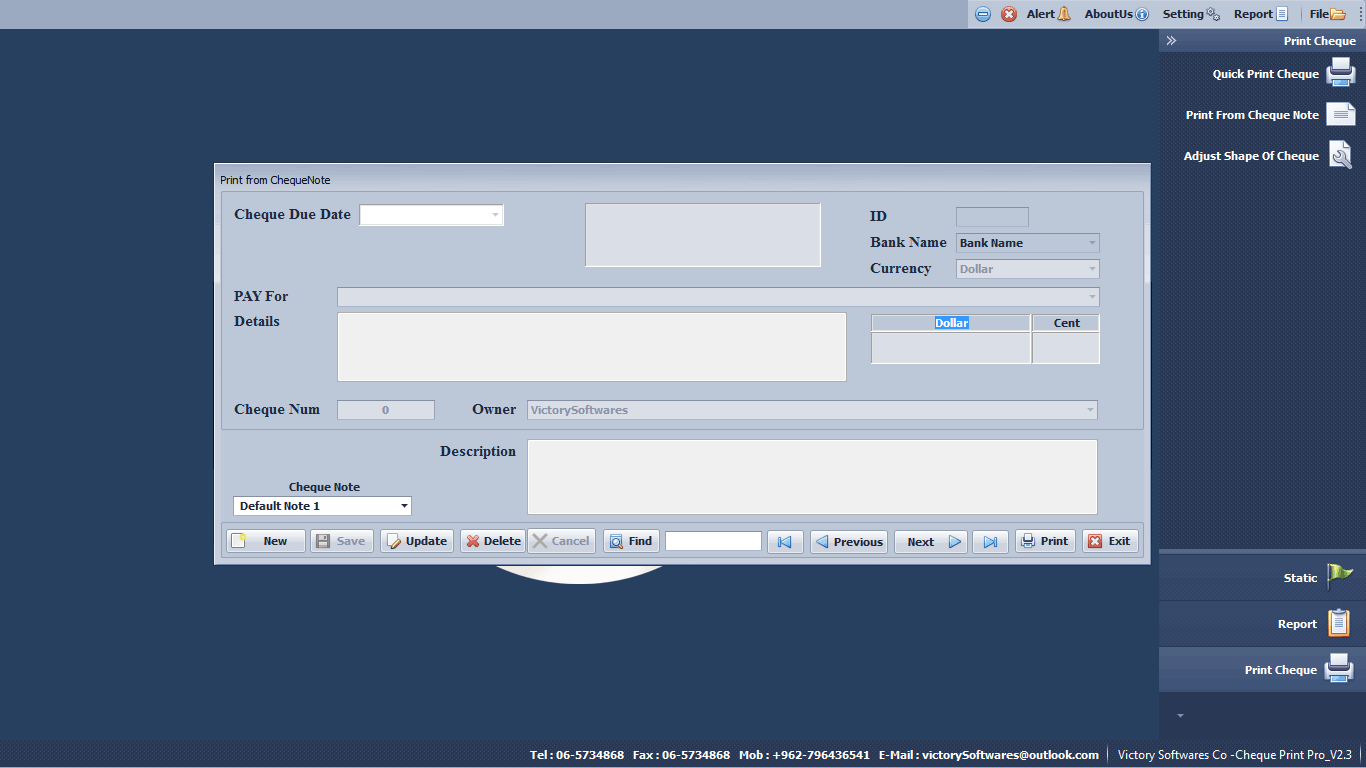This screenshot has height=768, width=1366.
Task: Open the File menu
Action: pyautogui.click(x=1327, y=14)
